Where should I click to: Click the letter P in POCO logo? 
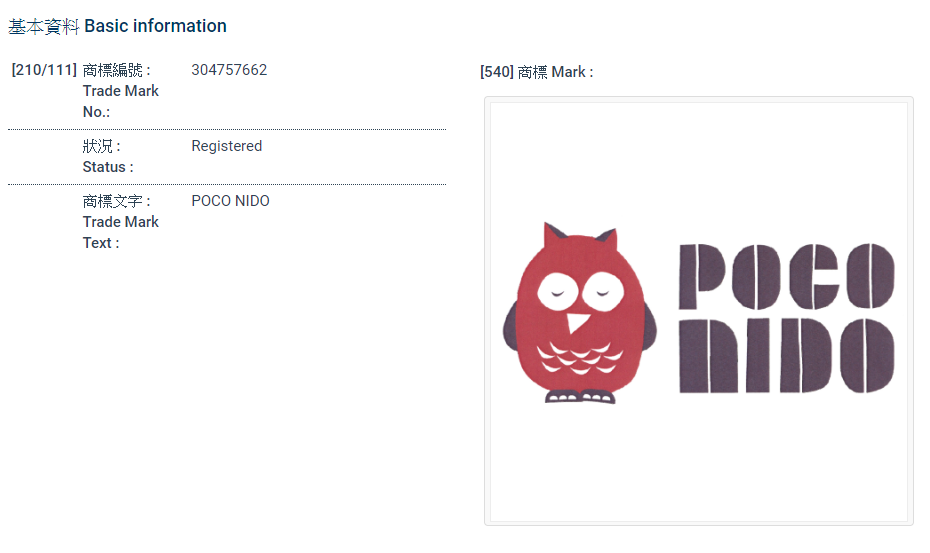[x=702, y=276]
